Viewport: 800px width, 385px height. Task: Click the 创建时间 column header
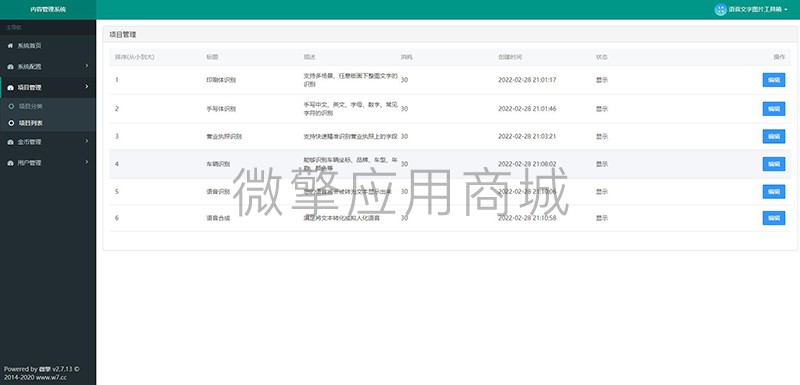pyautogui.click(x=510, y=57)
